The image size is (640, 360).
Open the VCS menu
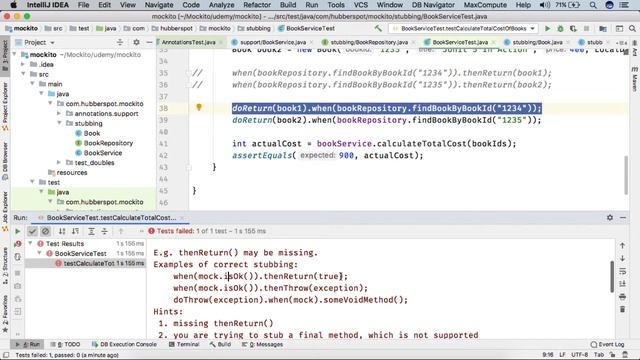coord(360,5)
